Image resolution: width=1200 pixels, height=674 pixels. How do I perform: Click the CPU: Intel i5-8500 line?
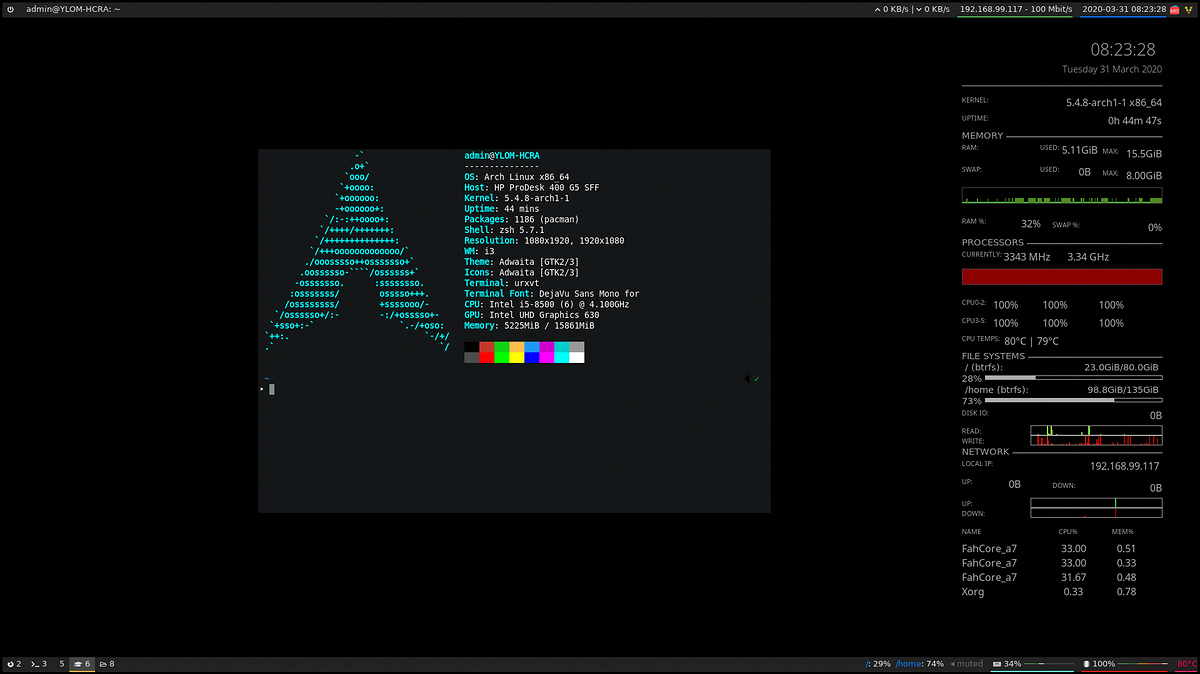pyautogui.click(x=546, y=304)
